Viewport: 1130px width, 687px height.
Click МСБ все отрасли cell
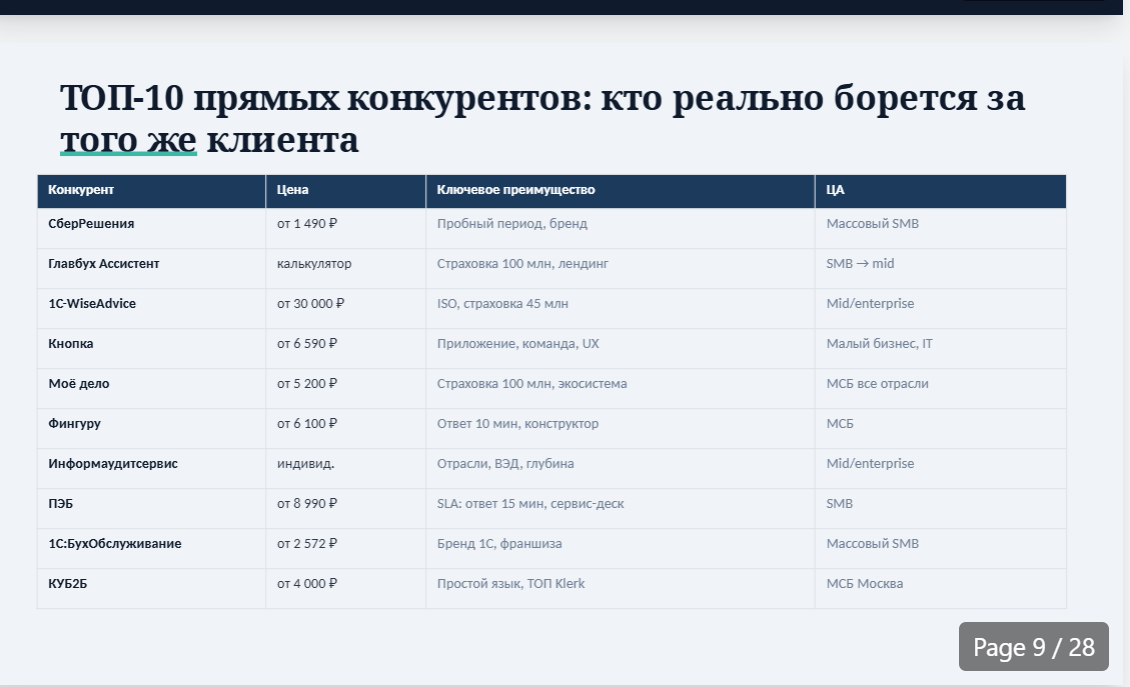[x=940, y=389]
